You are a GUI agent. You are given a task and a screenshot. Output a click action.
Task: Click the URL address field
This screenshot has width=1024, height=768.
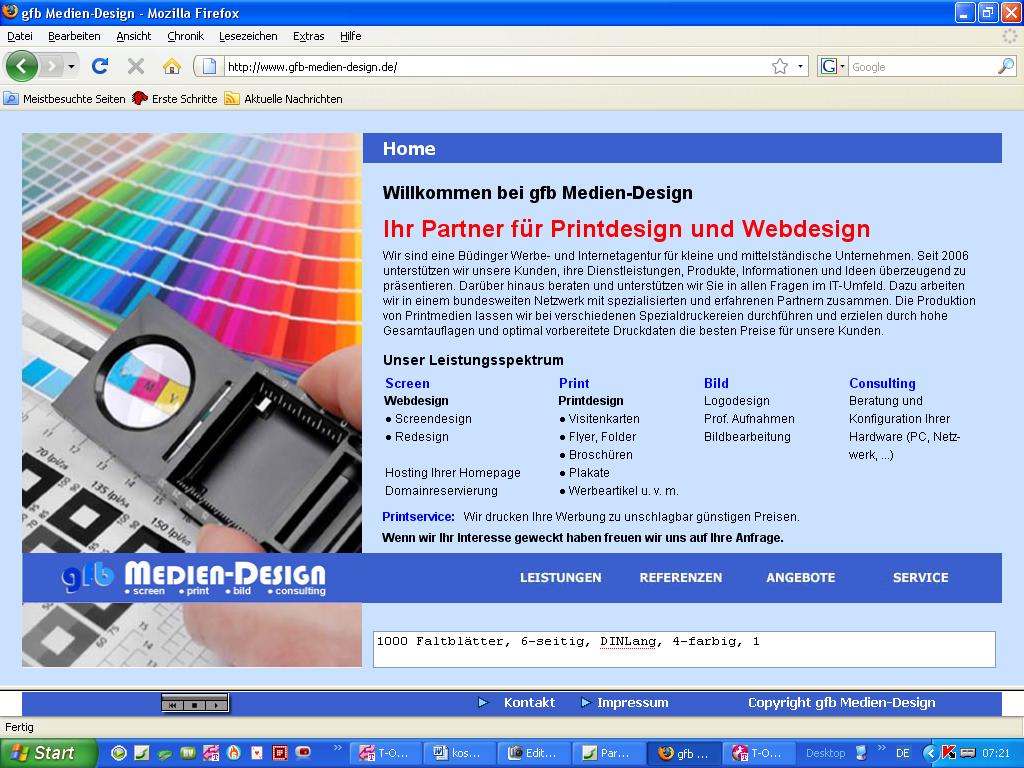[x=496, y=67]
